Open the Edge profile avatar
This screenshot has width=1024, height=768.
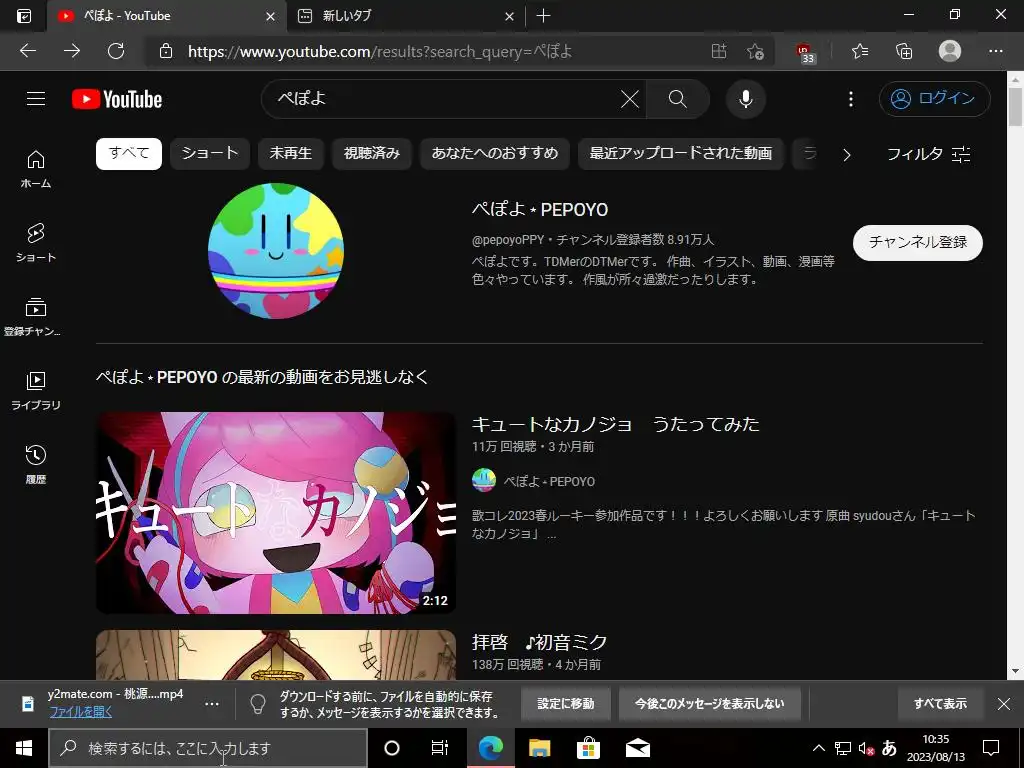pyautogui.click(x=950, y=51)
